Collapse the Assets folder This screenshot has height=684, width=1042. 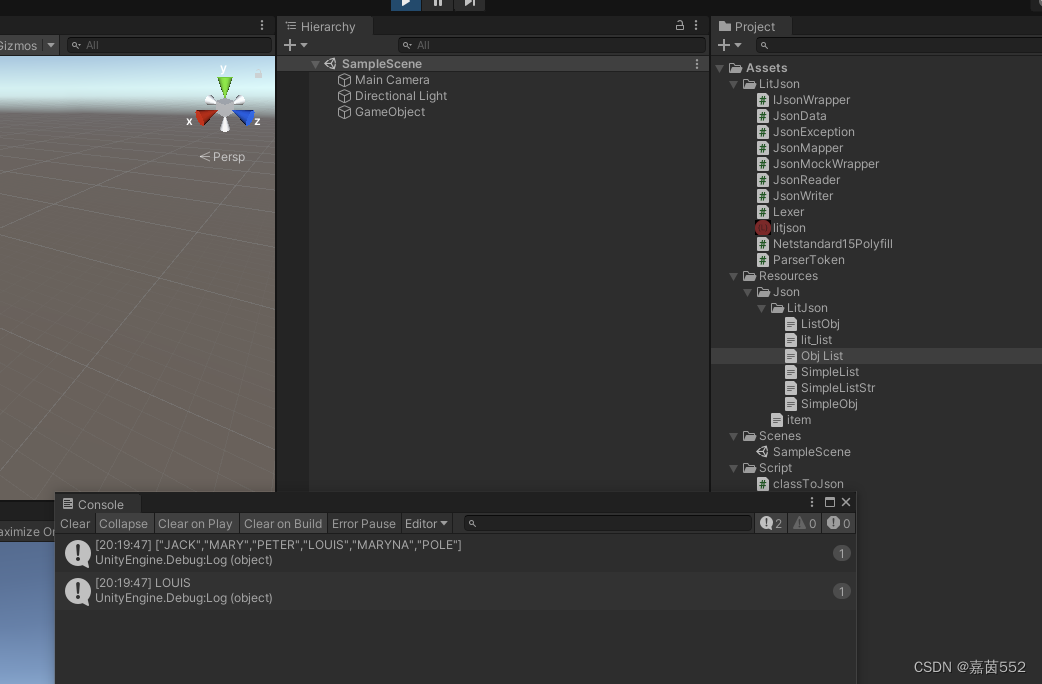pyautogui.click(x=720, y=68)
